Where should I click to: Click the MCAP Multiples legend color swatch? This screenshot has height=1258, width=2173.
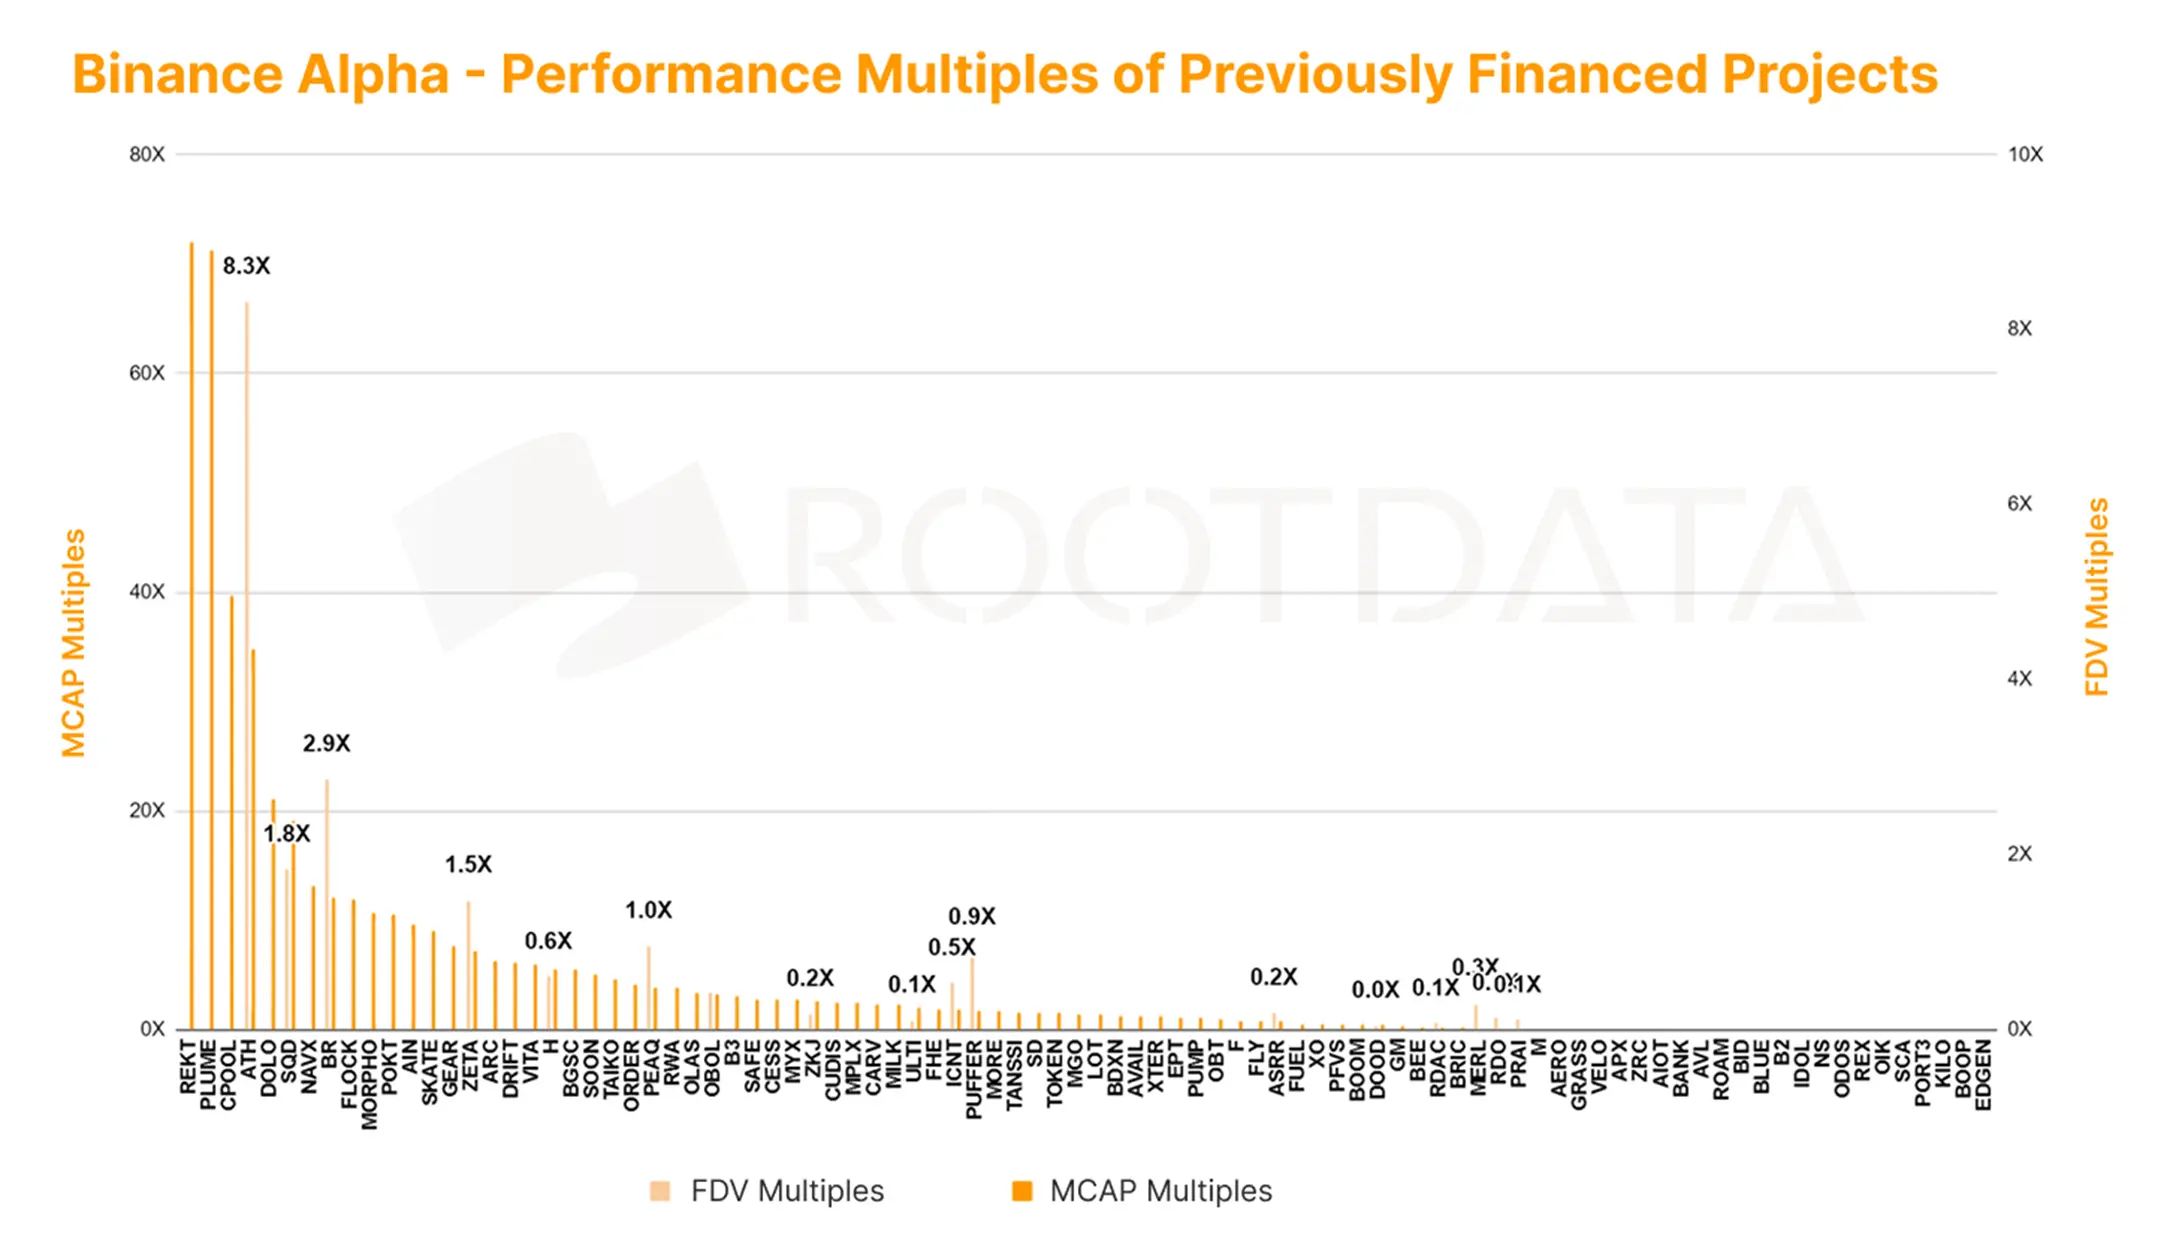pyautogui.click(x=1021, y=1191)
